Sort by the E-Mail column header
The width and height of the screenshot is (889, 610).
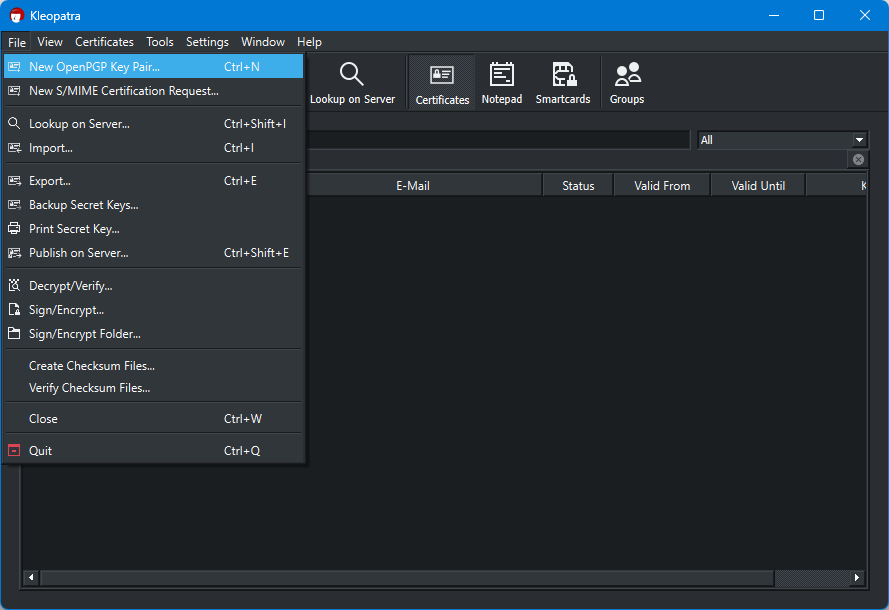[413, 186]
